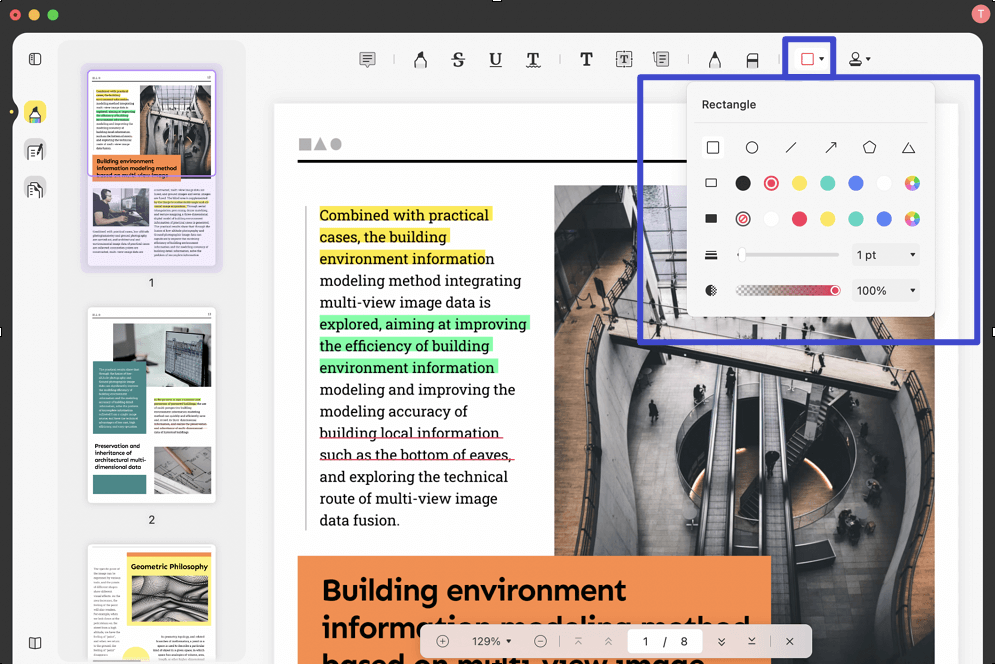Viewport: 995px width, 664px height.
Task: Select the Sticky Note comment tool
Action: click(367, 59)
